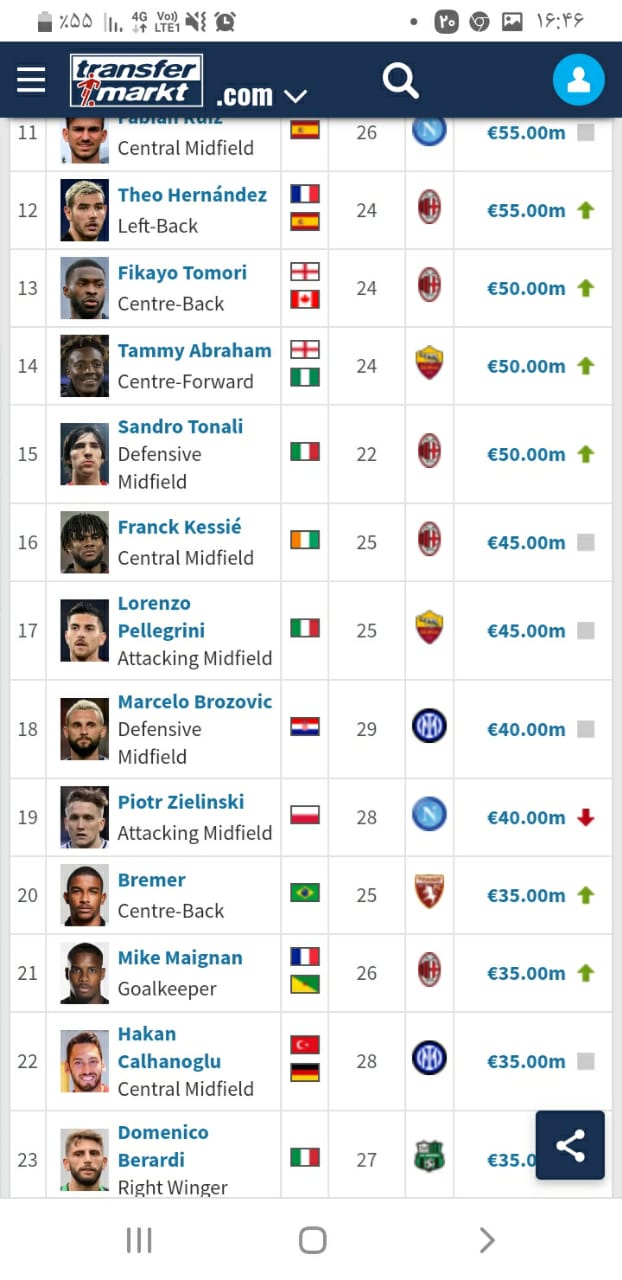622x1280 pixels.
Task: Open Theo Hernández player profile
Action: click(x=192, y=195)
